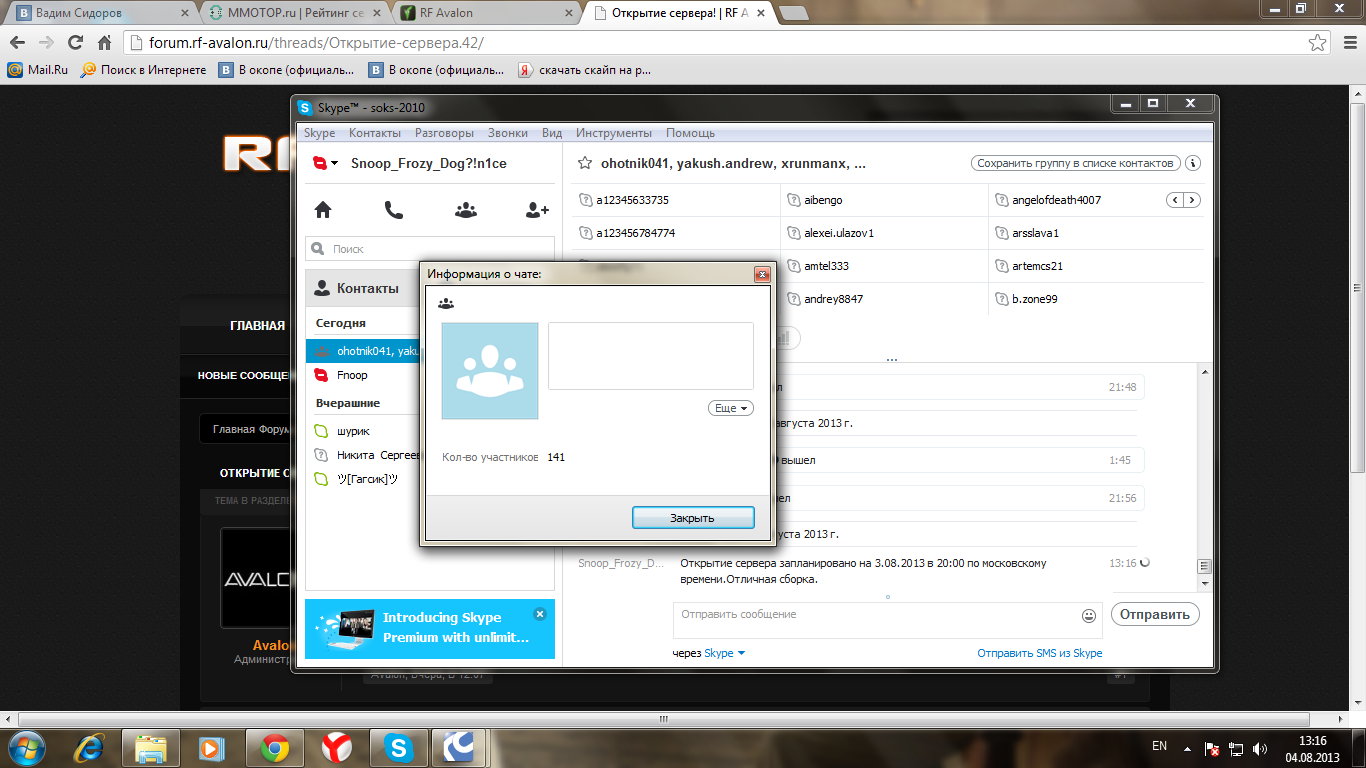Click the group avatar picture in dialog
The image size is (1366, 768).
click(x=490, y=371)
